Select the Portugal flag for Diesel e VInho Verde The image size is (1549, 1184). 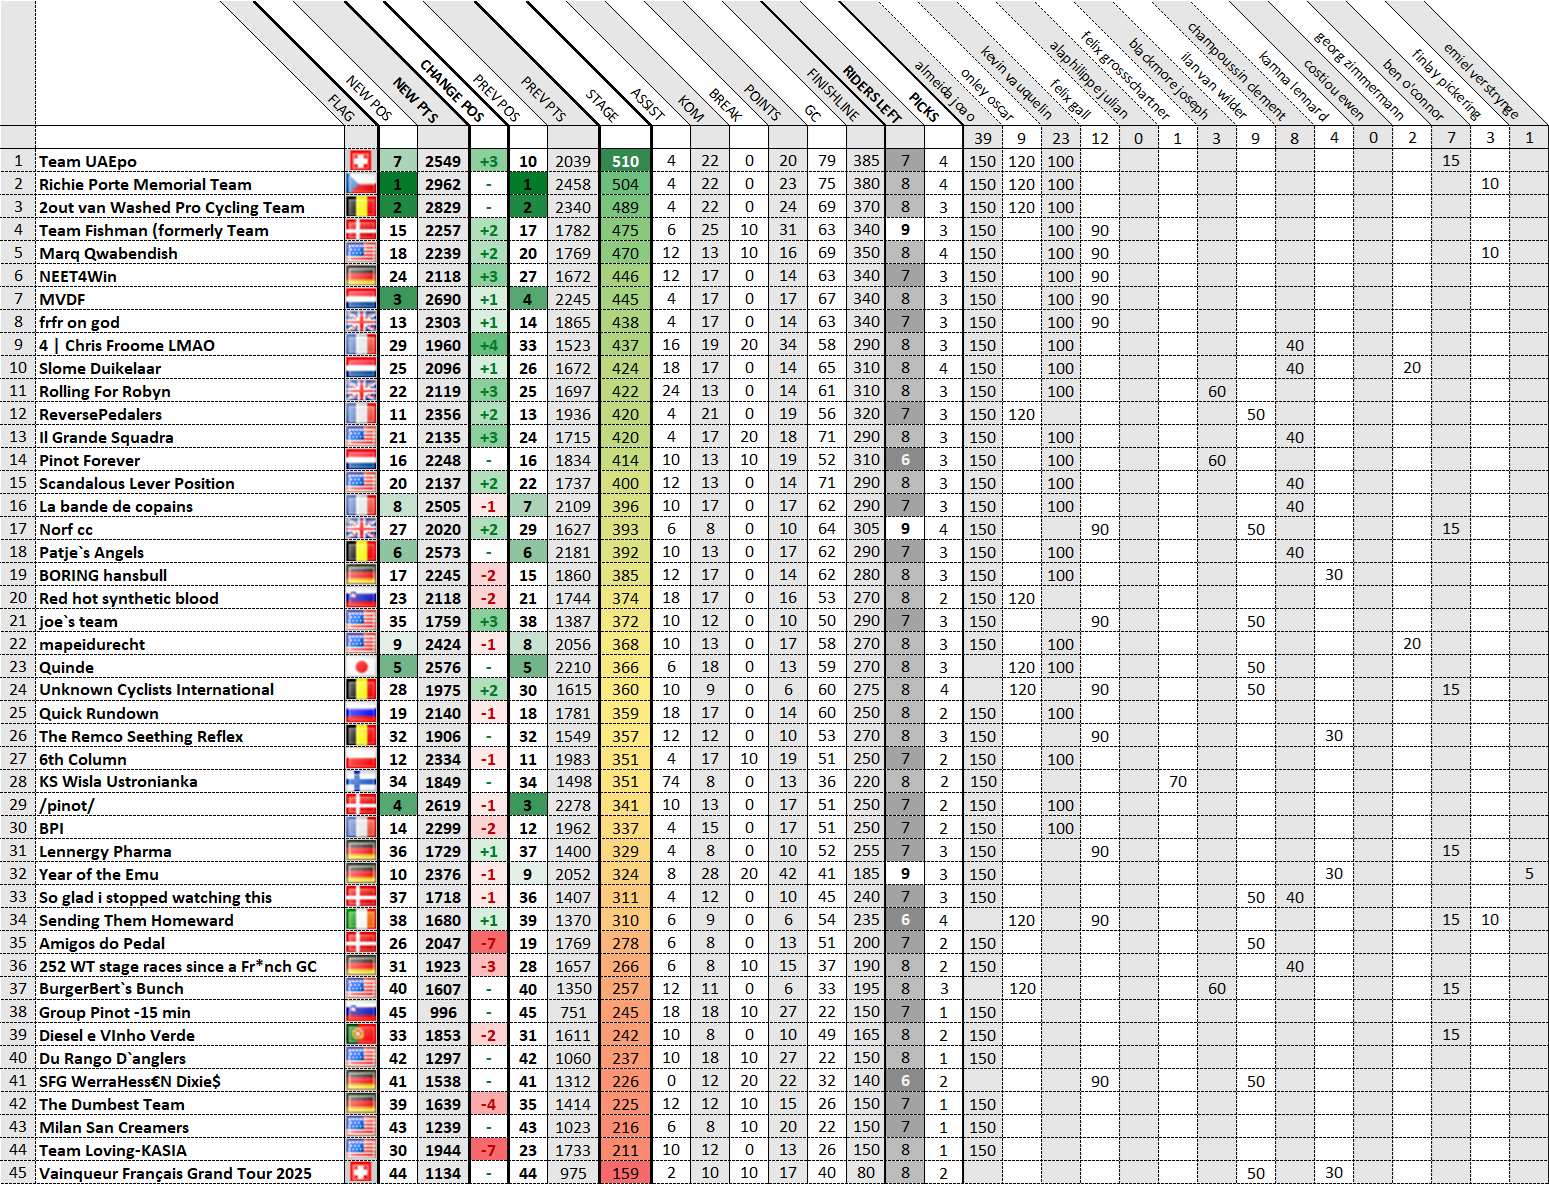point(361,1035)
